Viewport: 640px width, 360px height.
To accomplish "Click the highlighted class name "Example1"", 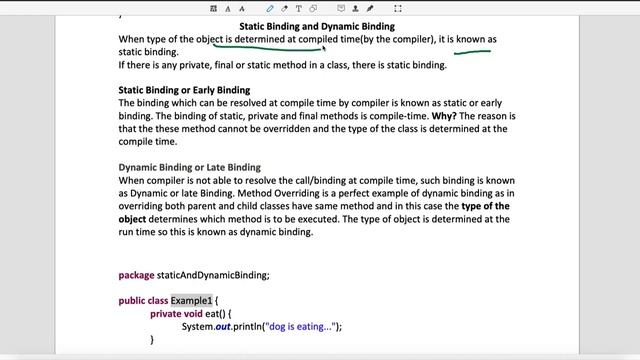I will 191,301.
